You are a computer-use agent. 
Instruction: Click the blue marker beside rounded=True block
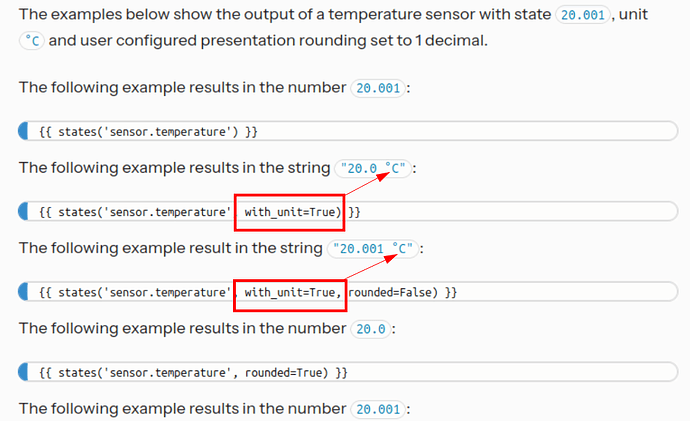(23, 372)
